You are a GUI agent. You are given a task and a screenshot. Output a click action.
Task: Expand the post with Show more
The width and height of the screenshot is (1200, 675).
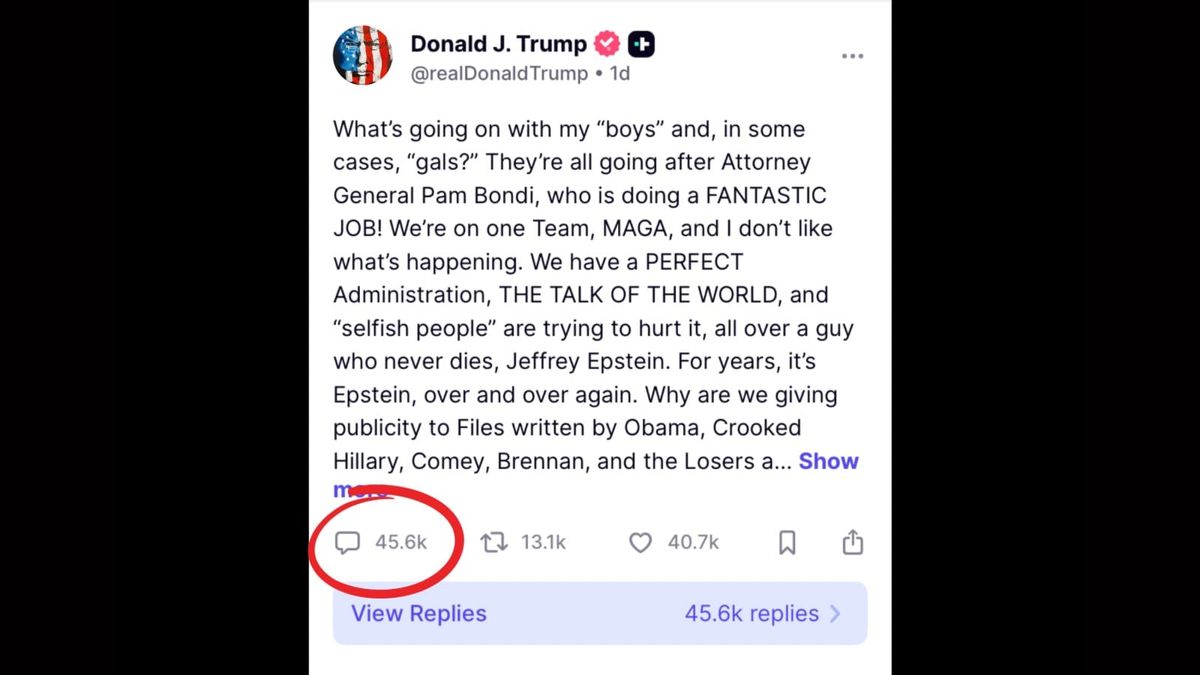829,461
